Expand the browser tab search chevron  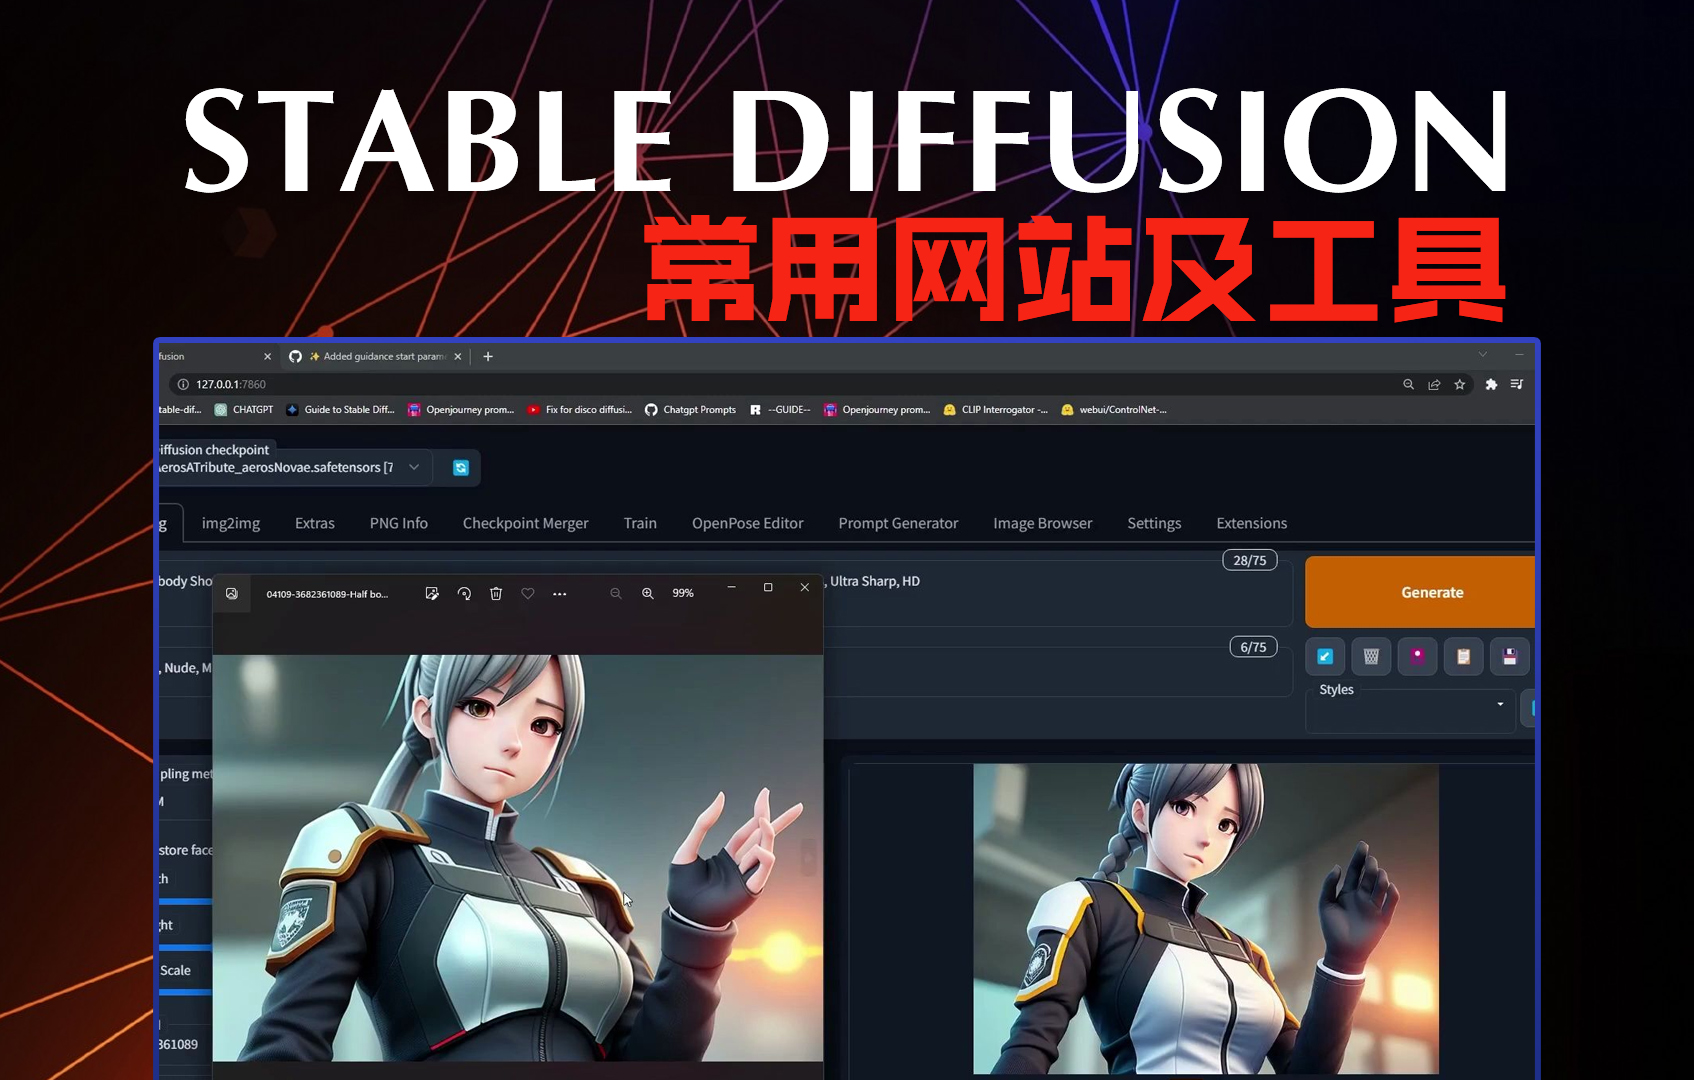click(1483, 354)
